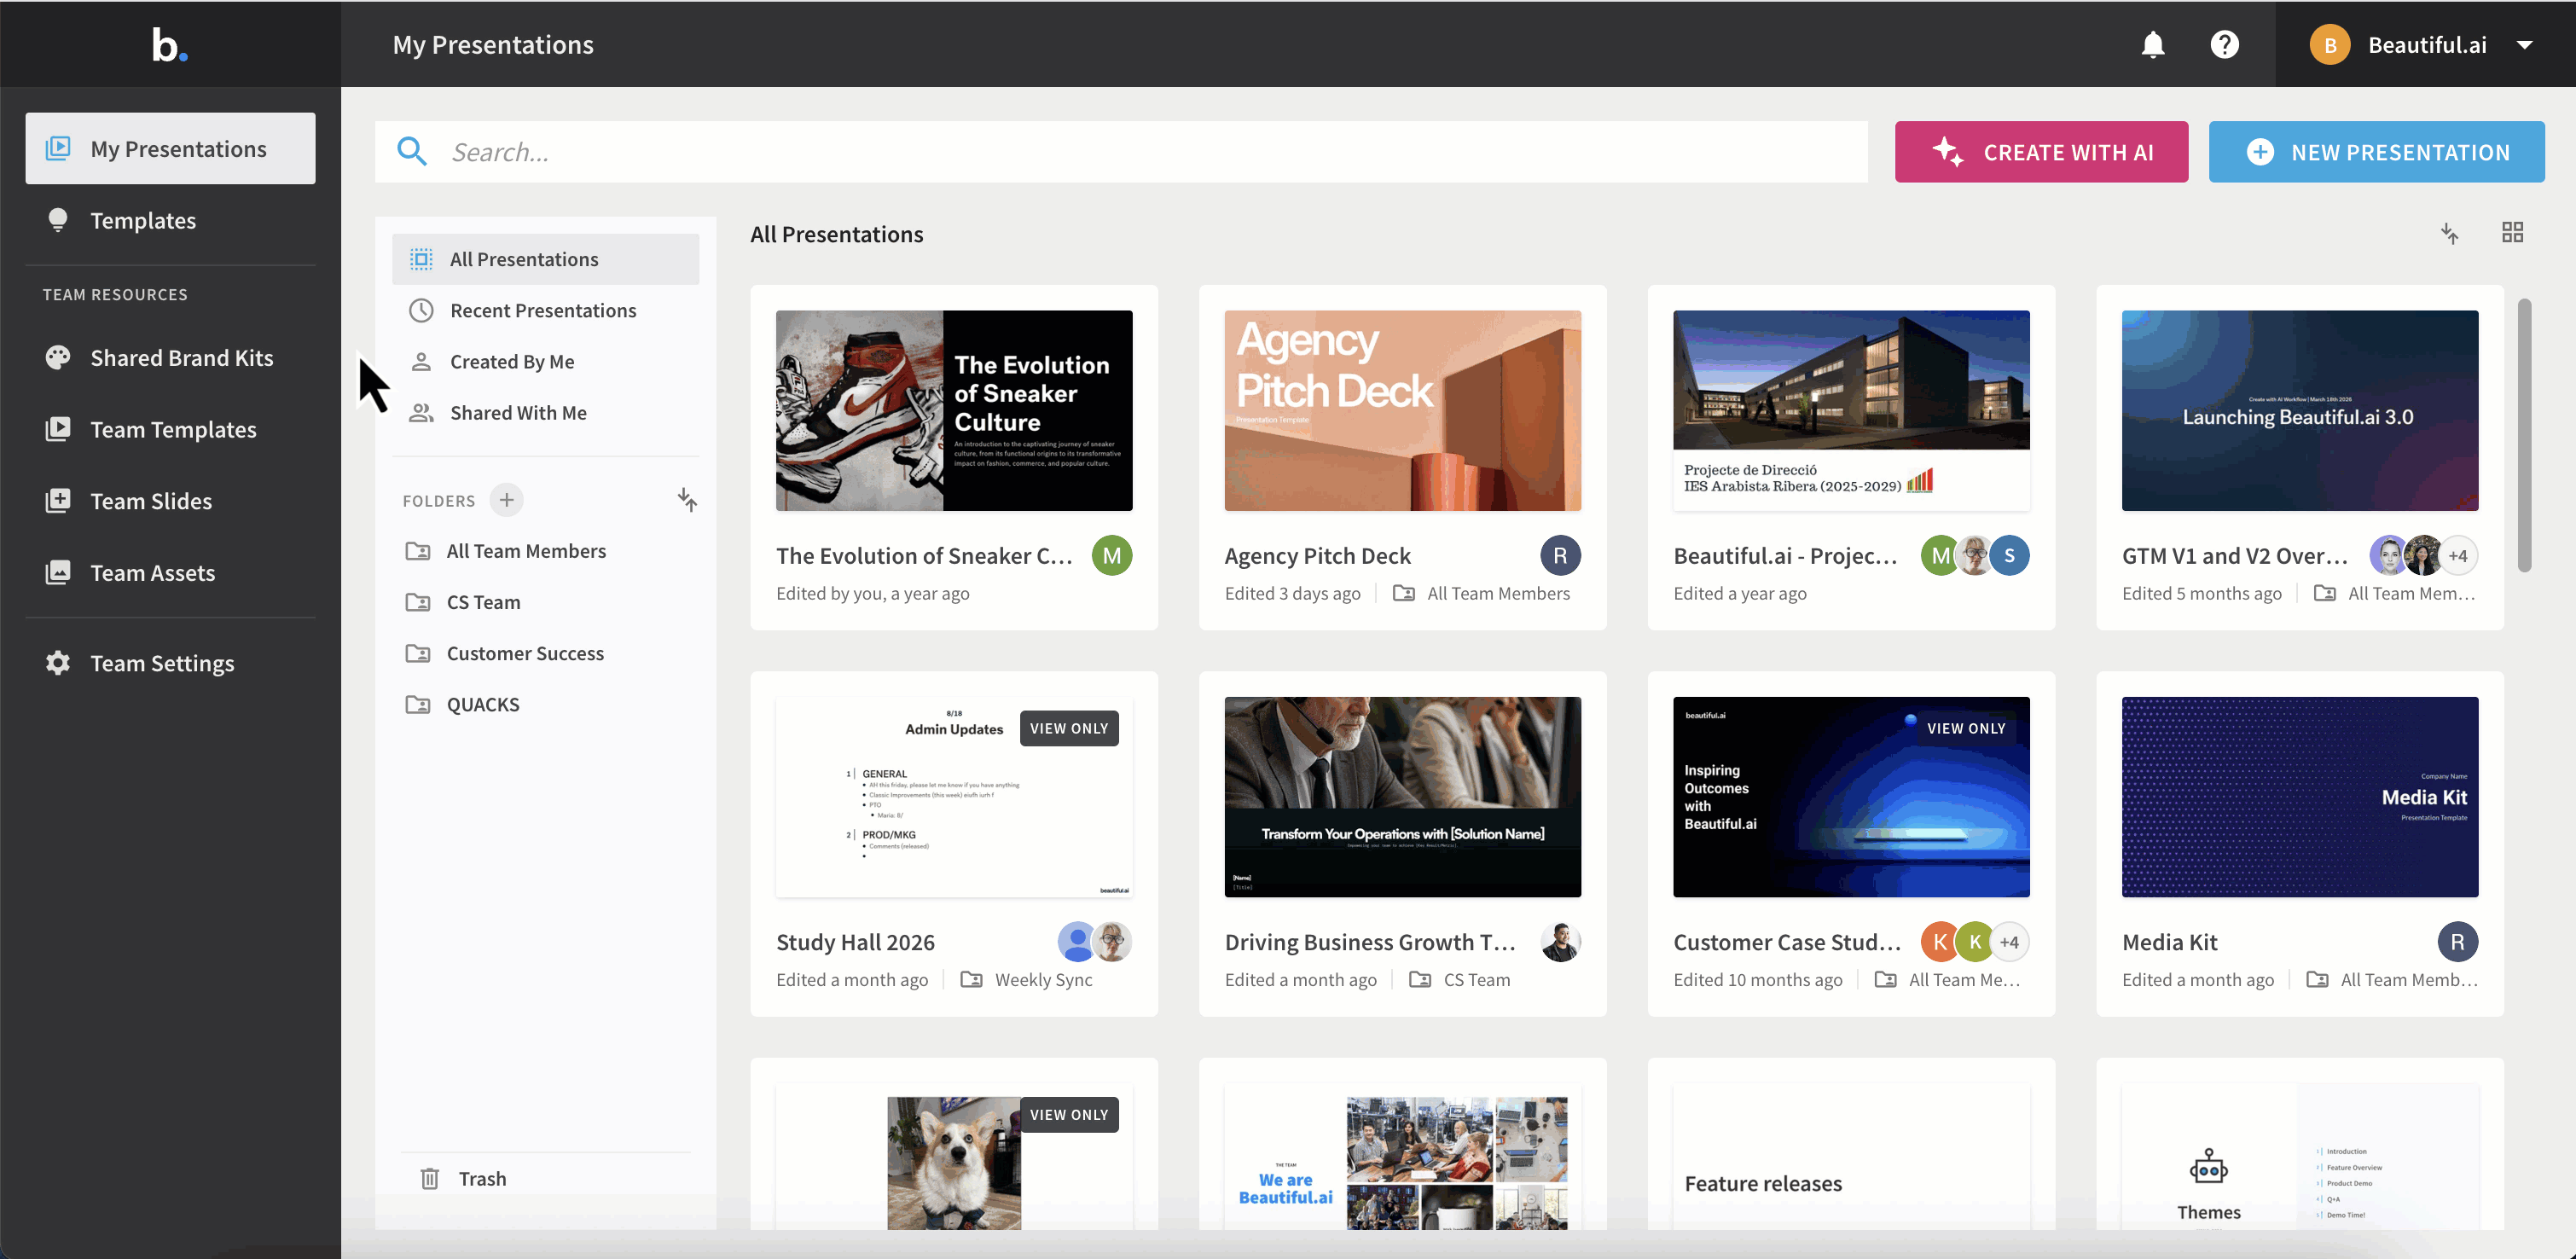Open the Themes presentation thumbnail
Image resolution: width=2576 pixels, height=1259 pixels.
point(2300,1157)
